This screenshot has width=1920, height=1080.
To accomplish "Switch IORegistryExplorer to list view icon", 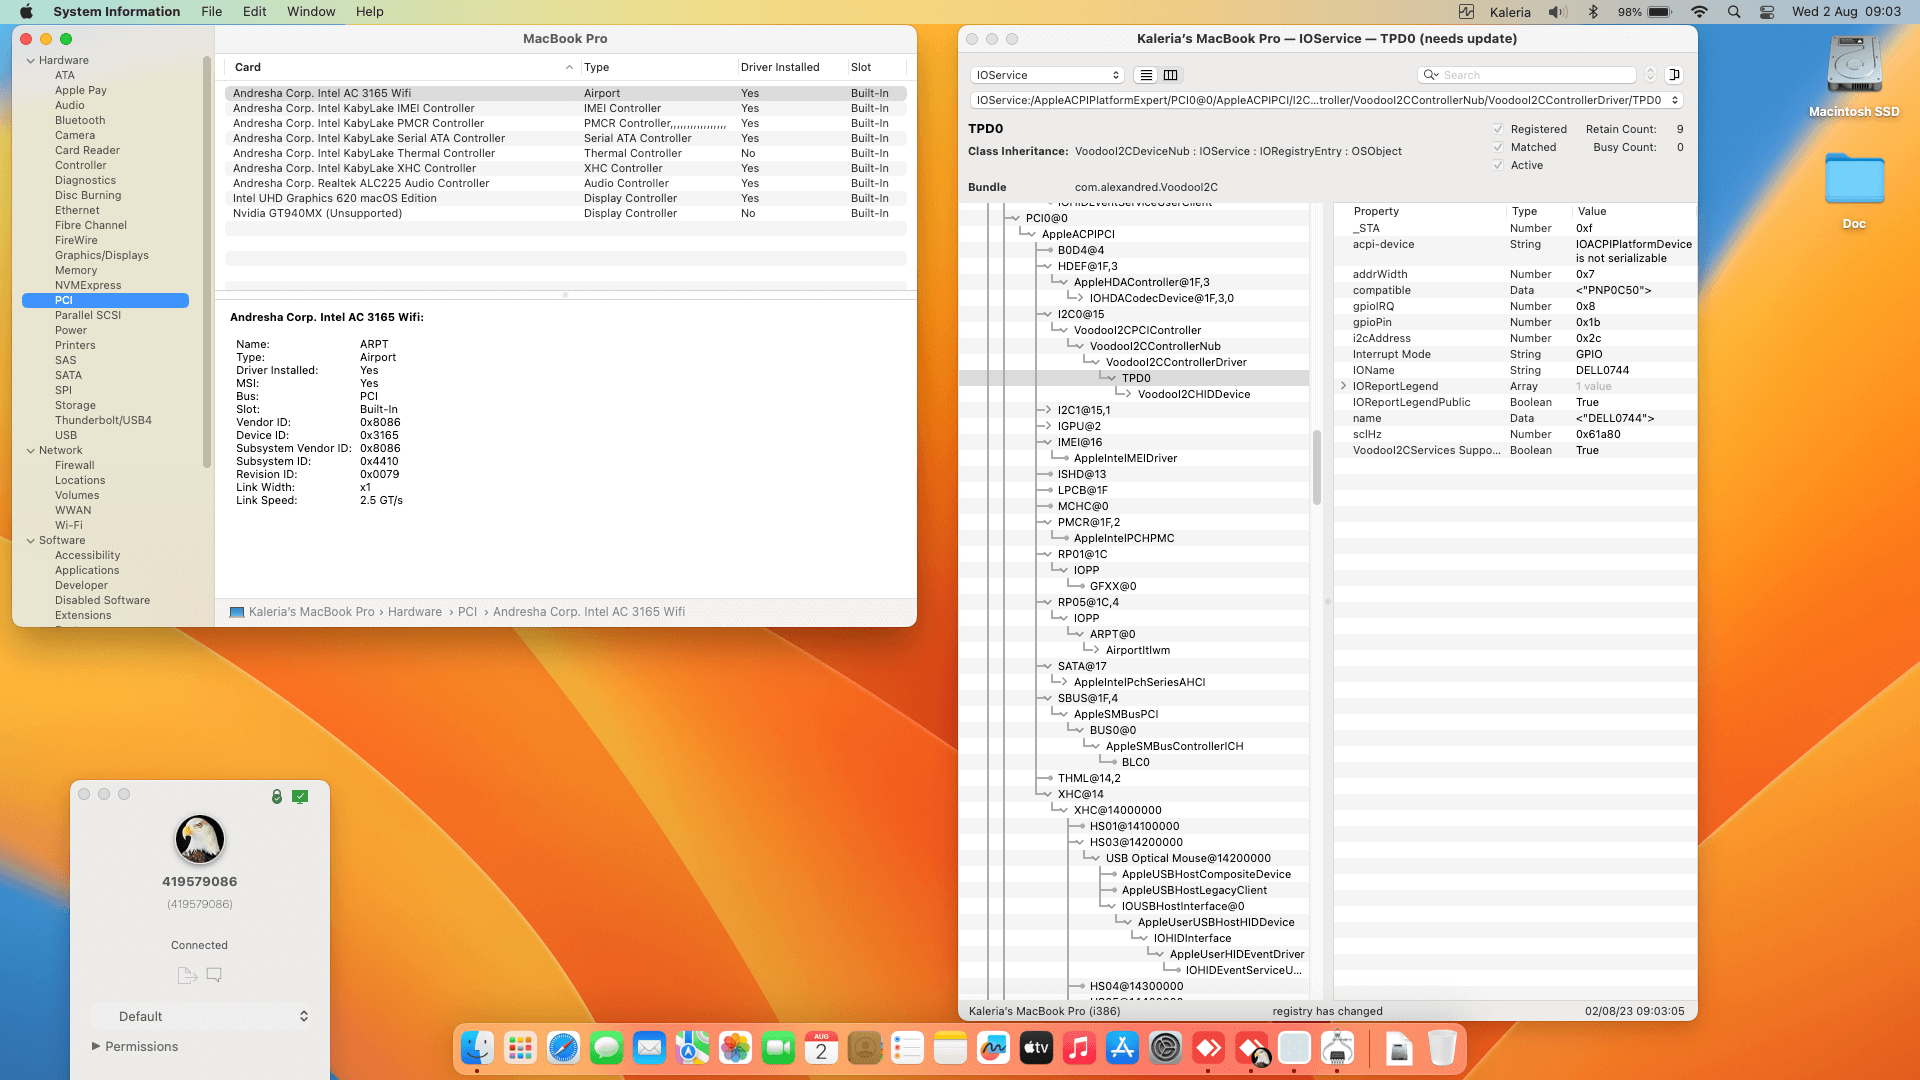I will (x=1146, y=75).
